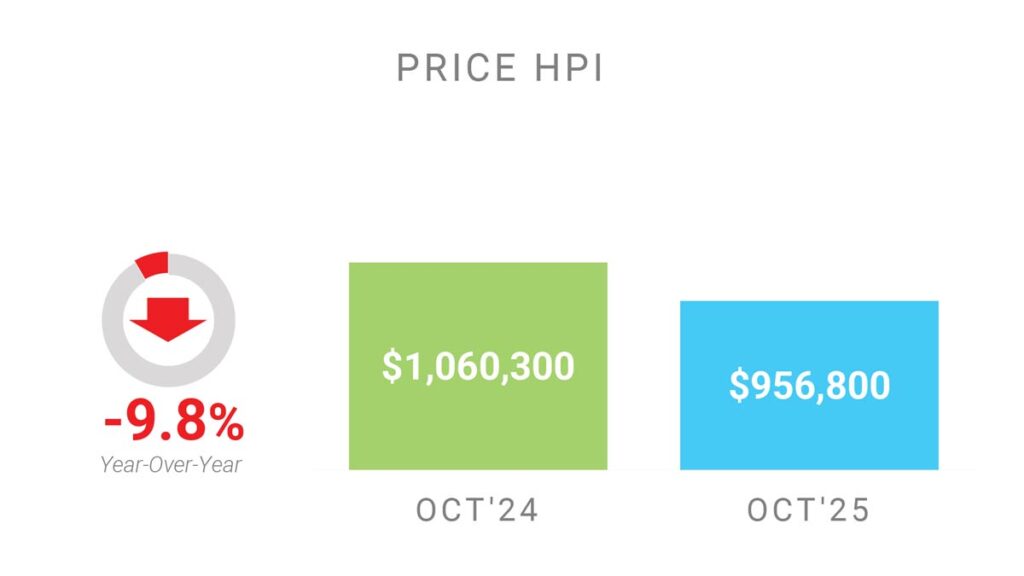1024x576 pixels.
Task: Click the $1,060,300 price value
Action: 478,366
